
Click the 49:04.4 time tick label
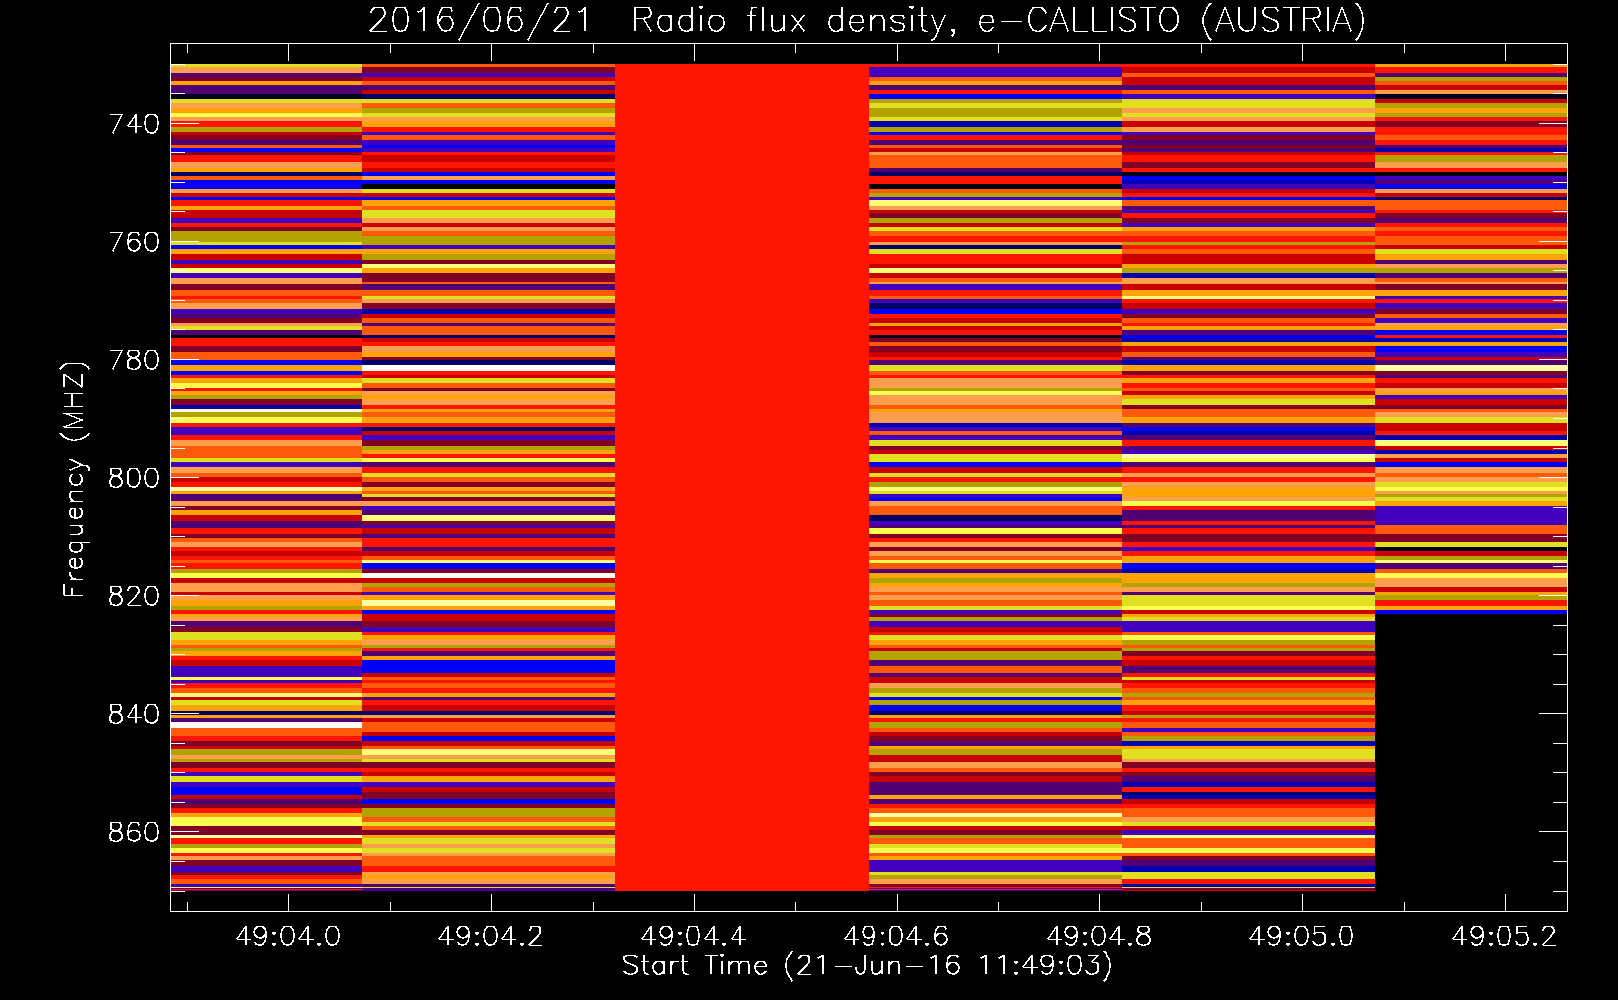(694, 936)
